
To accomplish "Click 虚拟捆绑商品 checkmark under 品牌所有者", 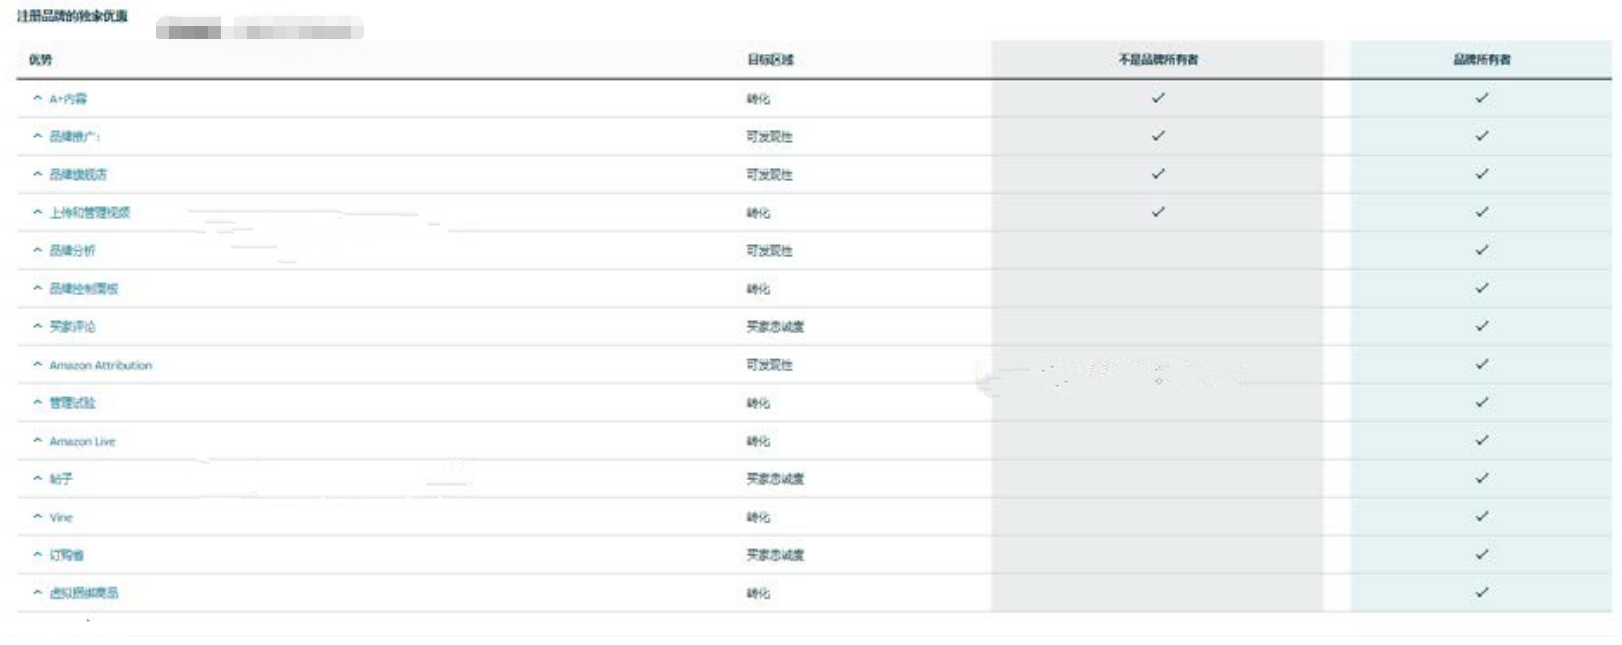I will click(1482, 592).
